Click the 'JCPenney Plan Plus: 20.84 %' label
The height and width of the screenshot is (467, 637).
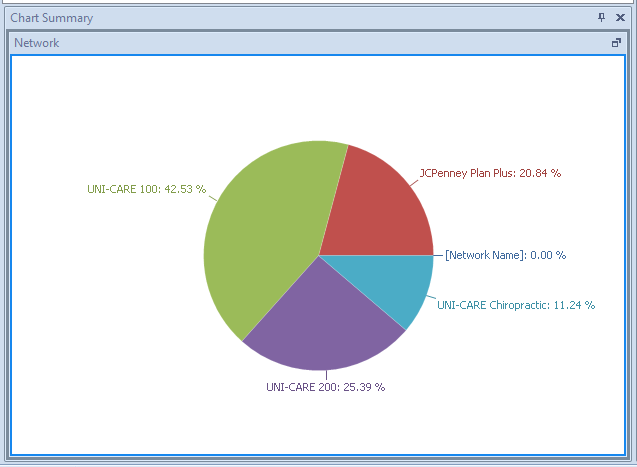tap(490, 173)
